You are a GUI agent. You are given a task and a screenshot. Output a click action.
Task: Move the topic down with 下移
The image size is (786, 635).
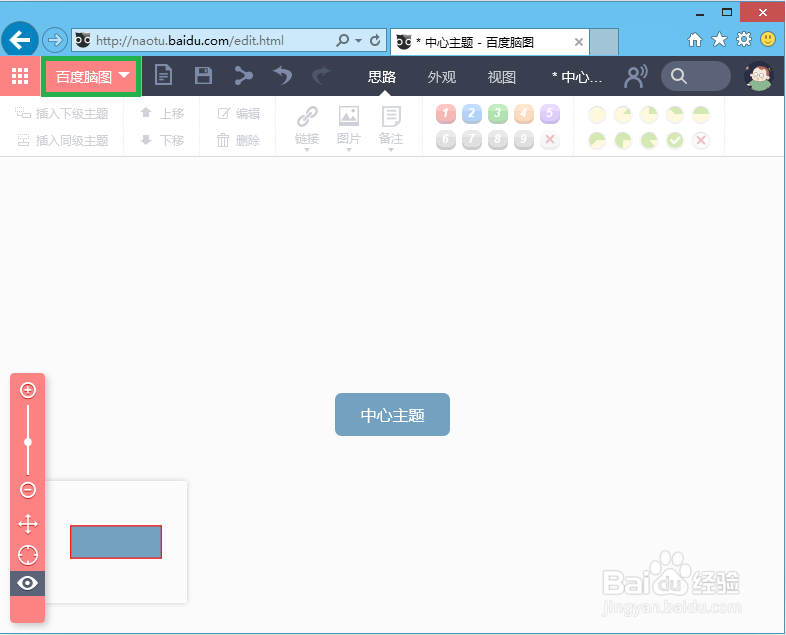[x=162, y=140]
